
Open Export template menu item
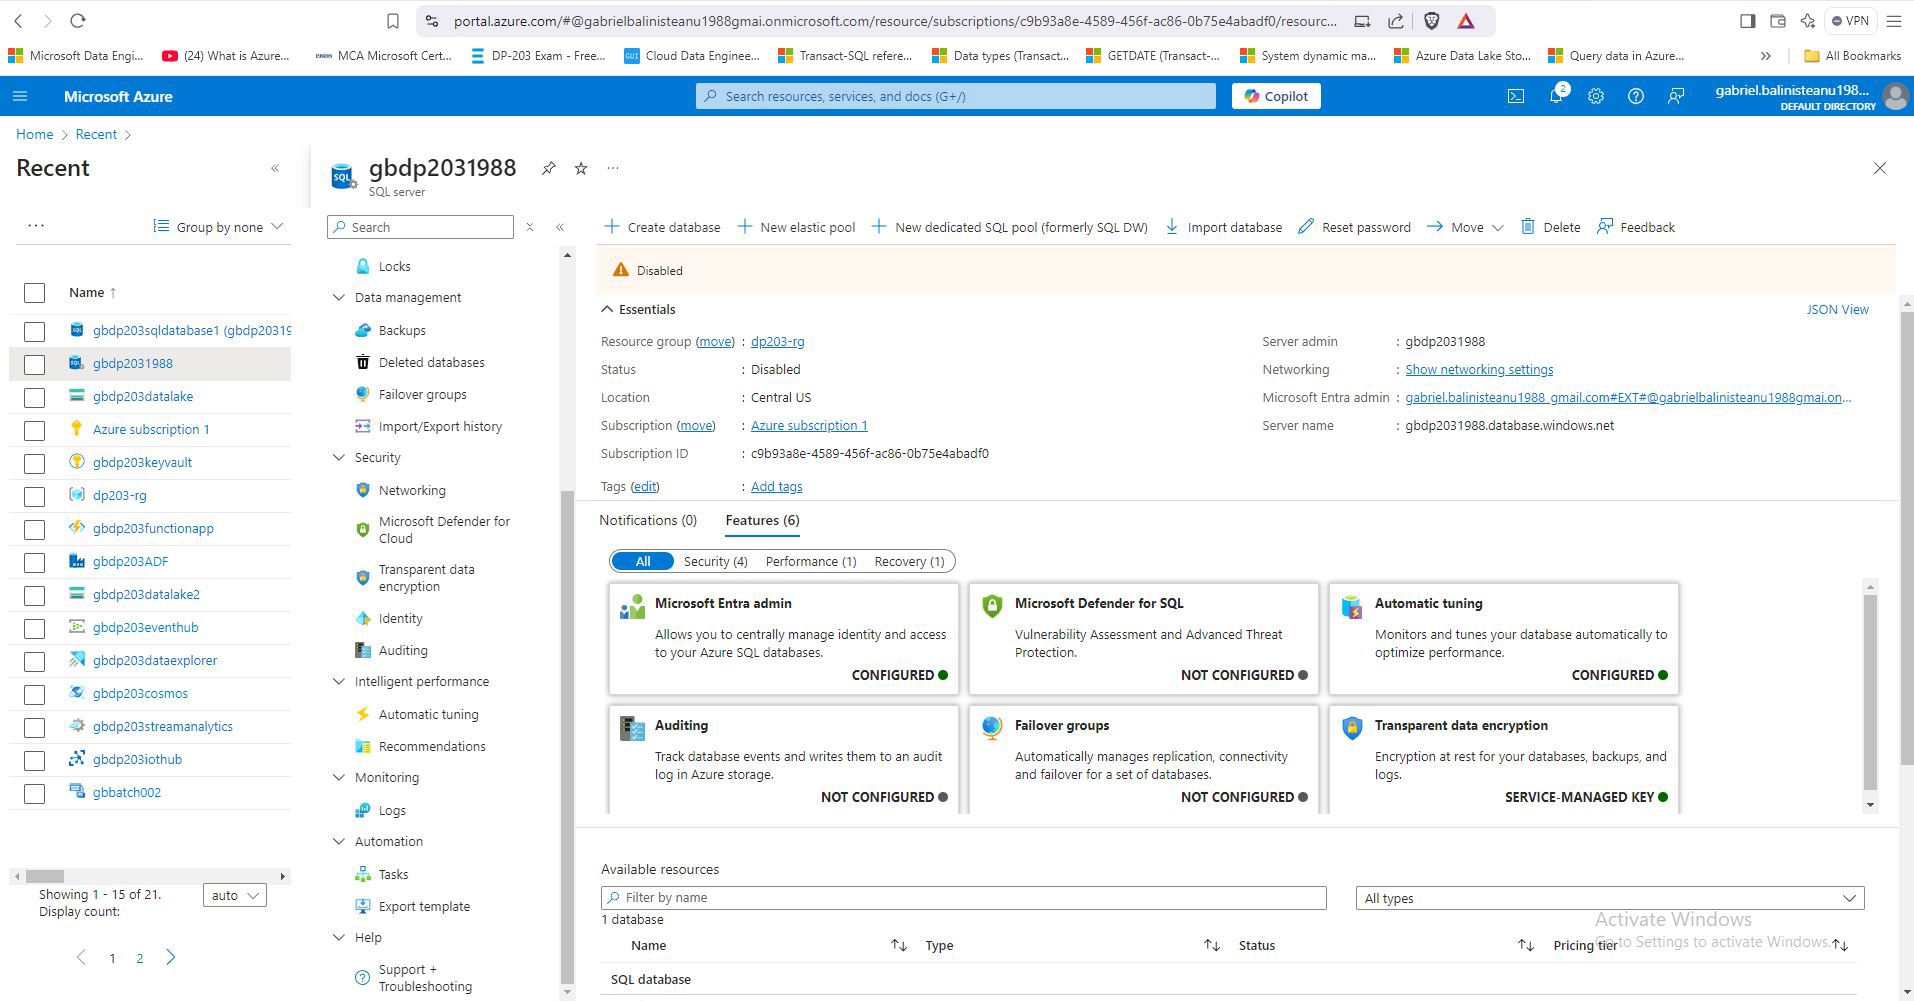(424, 906)
